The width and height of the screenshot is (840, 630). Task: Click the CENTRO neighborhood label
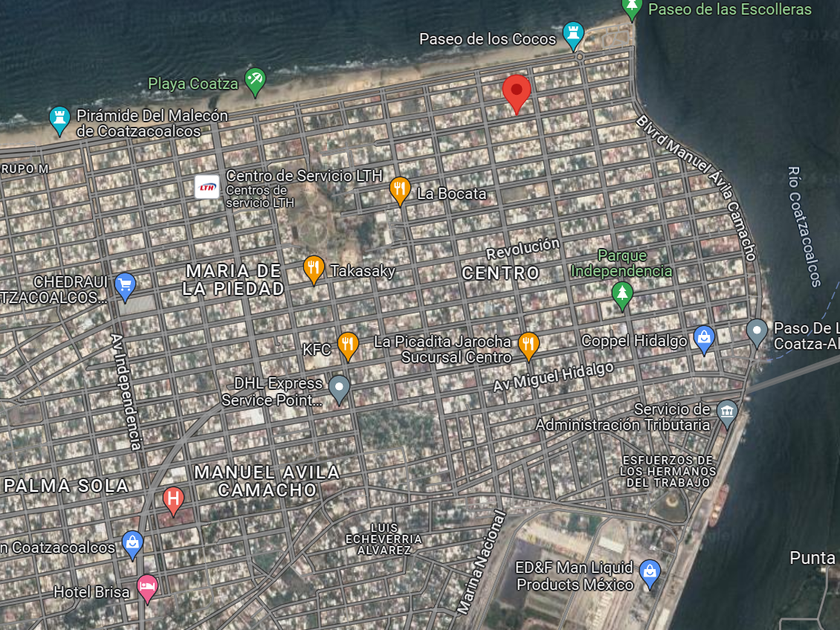pyautogui.click(x=500, y=273)
